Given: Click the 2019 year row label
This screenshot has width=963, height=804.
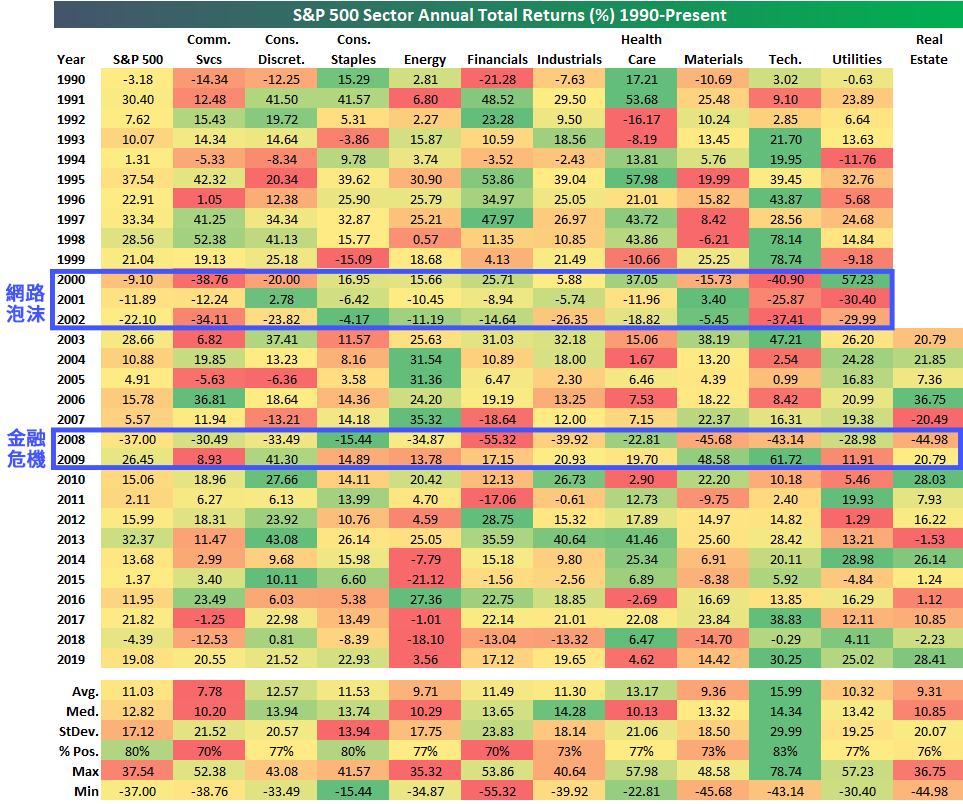Looking at the screenshot, I should click(71, 660).
